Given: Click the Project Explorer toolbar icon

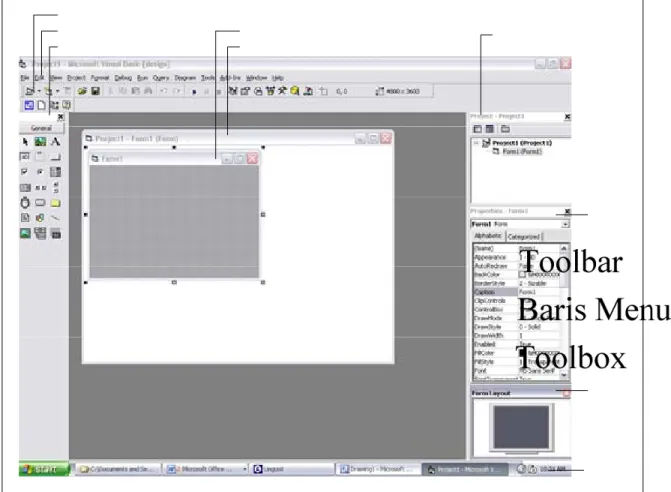Looking at the screenshot, I should tap(233, 91).
